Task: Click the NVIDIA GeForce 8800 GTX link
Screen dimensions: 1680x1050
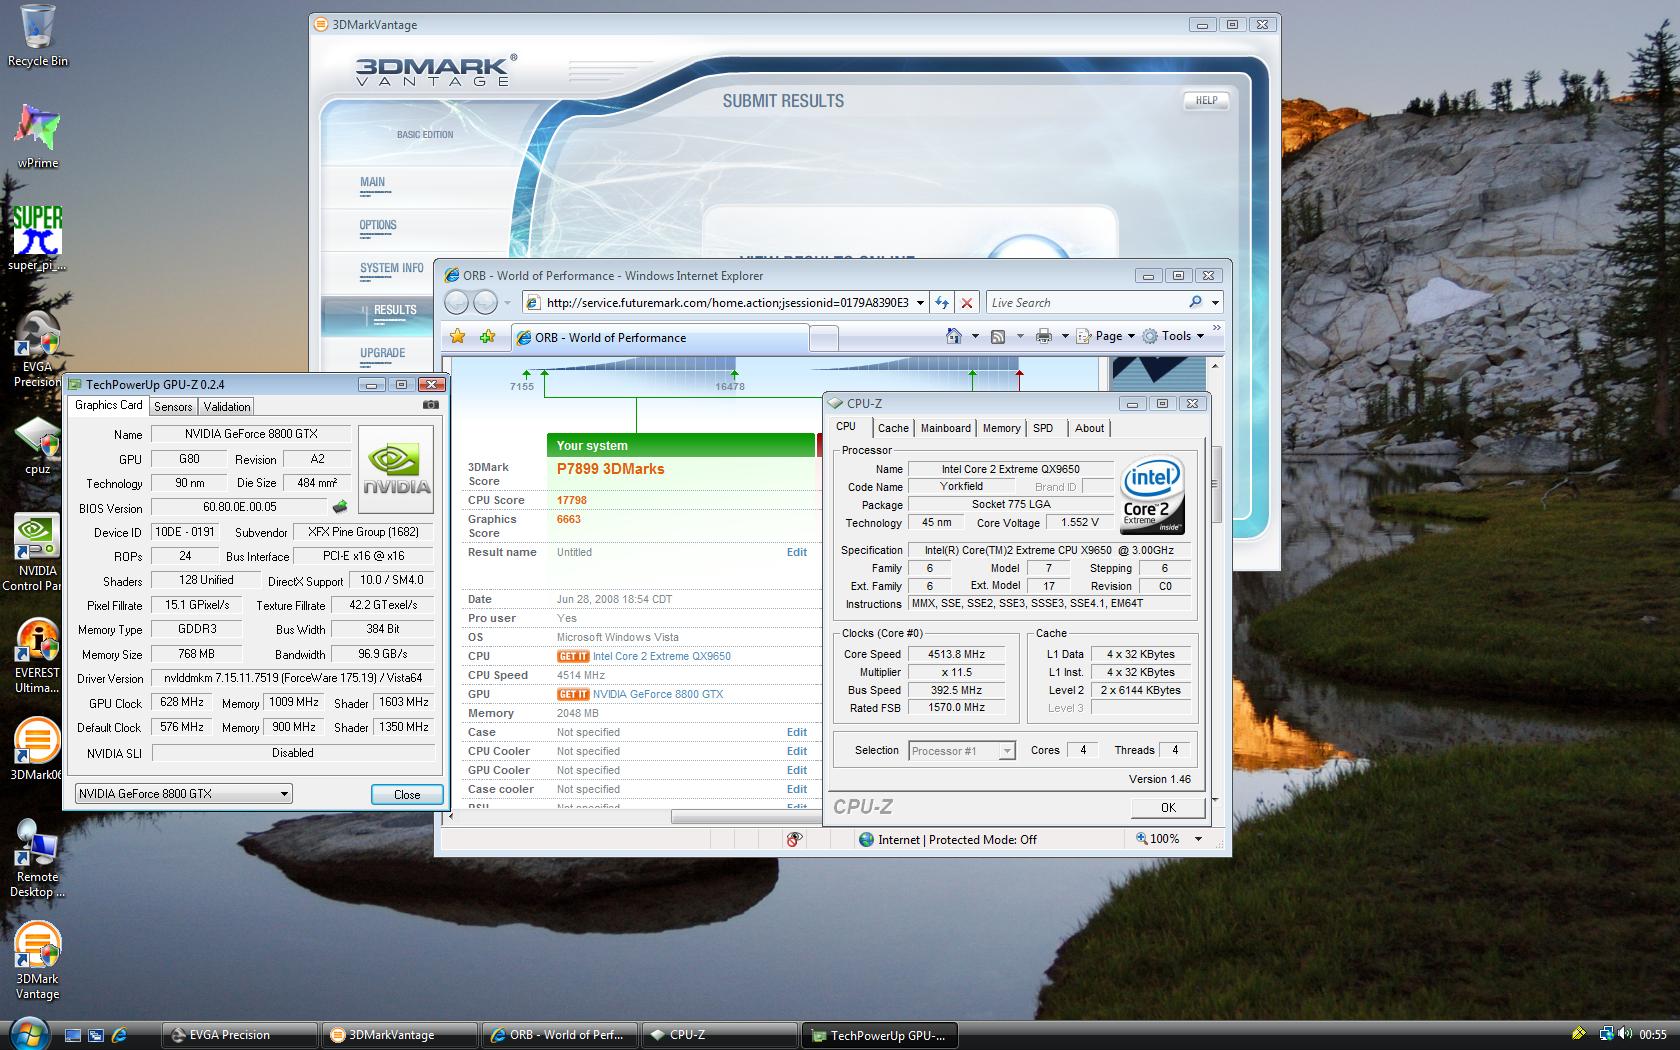Action: 657,694
